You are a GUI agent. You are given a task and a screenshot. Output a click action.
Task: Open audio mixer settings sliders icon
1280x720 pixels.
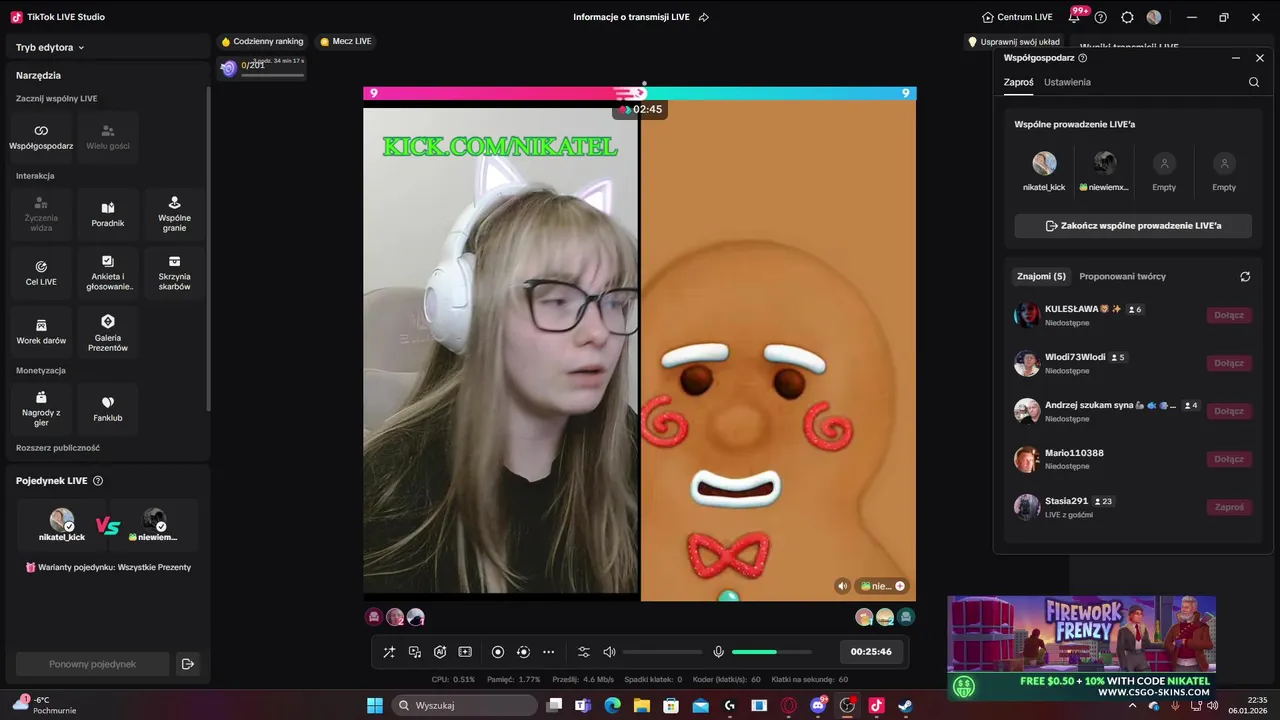point(584,652)
